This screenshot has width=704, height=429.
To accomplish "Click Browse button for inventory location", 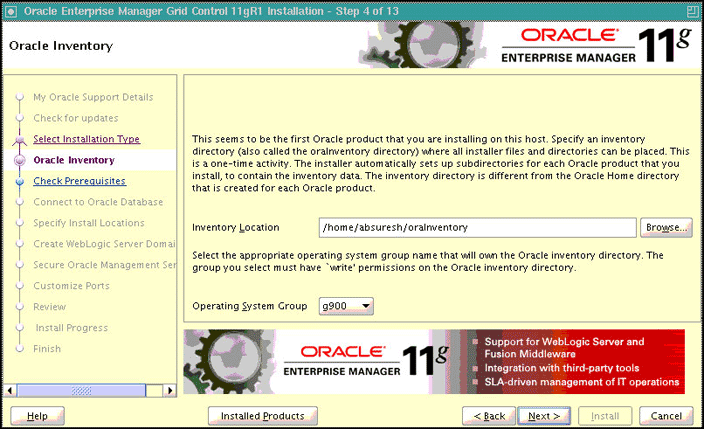I will pos(666,227).
